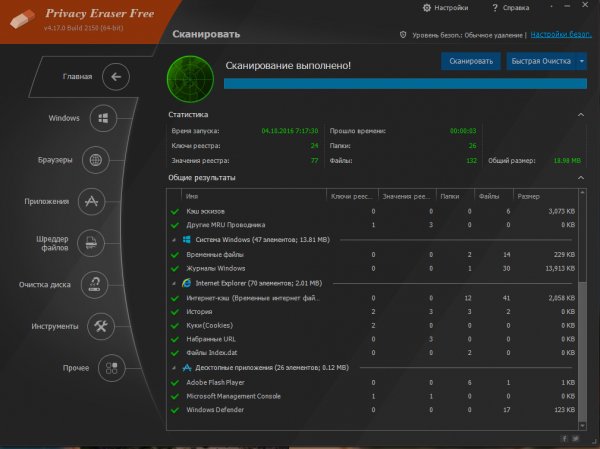Click the 13,913 KB size value

coord(560,269)
